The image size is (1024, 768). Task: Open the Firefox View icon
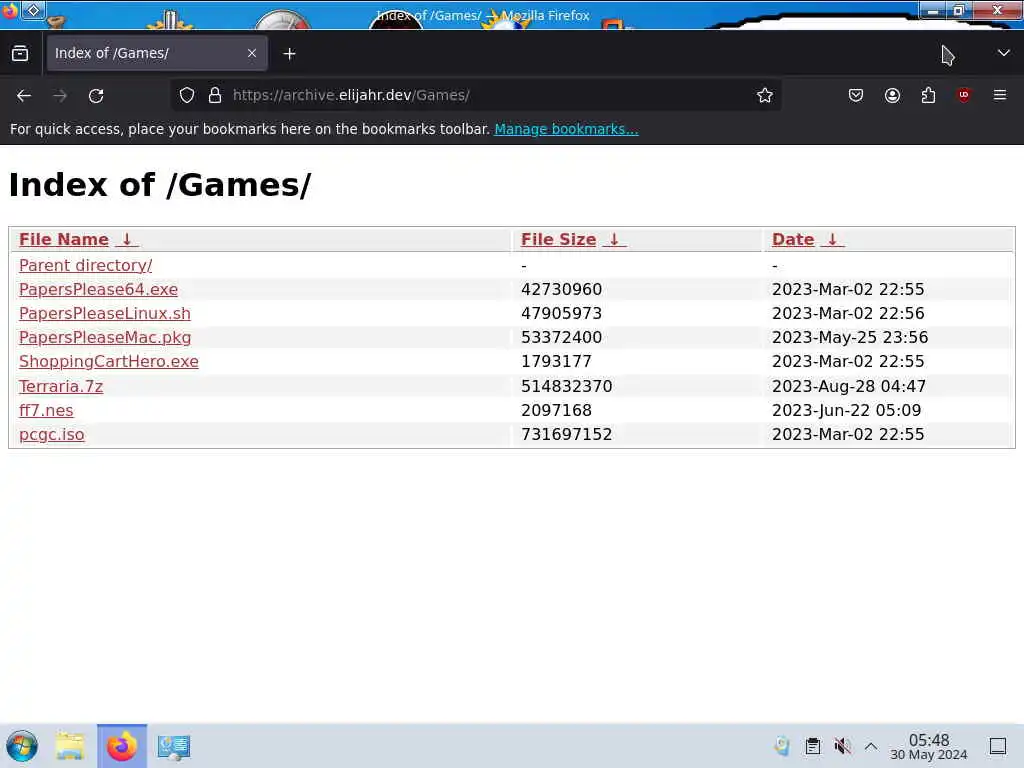[20, 54]
